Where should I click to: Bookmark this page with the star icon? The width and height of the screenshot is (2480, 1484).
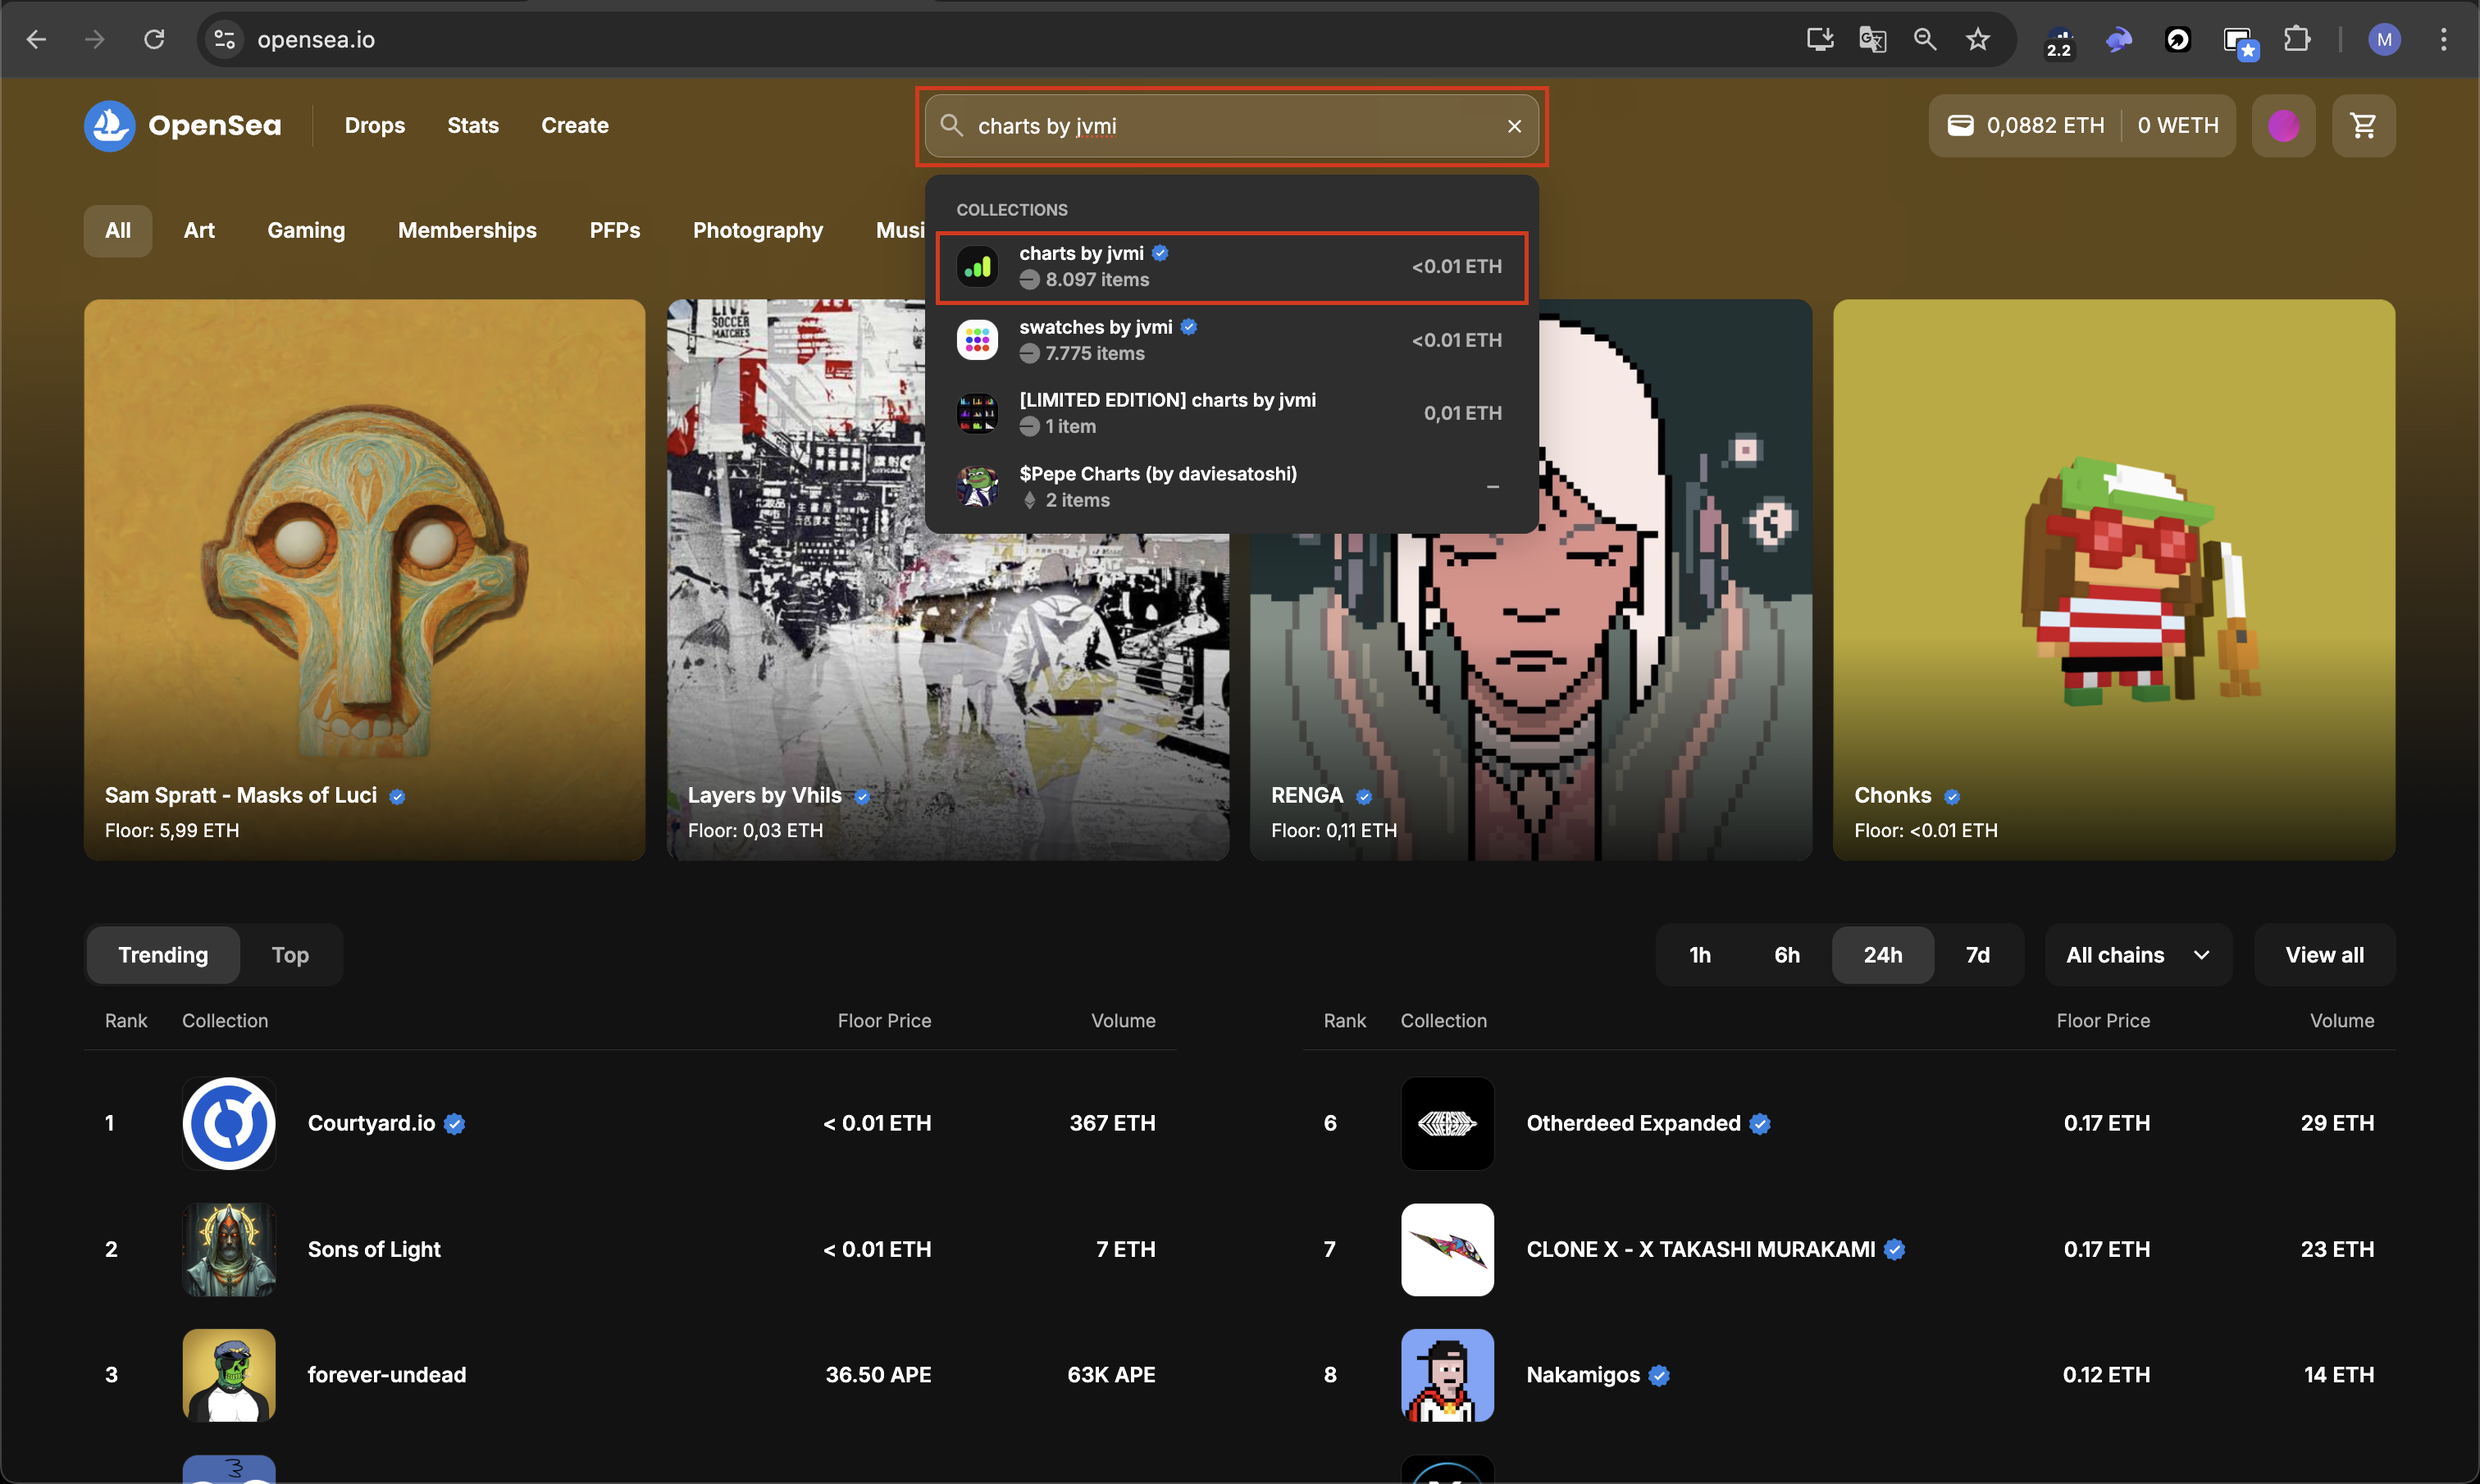(1978, 40)
